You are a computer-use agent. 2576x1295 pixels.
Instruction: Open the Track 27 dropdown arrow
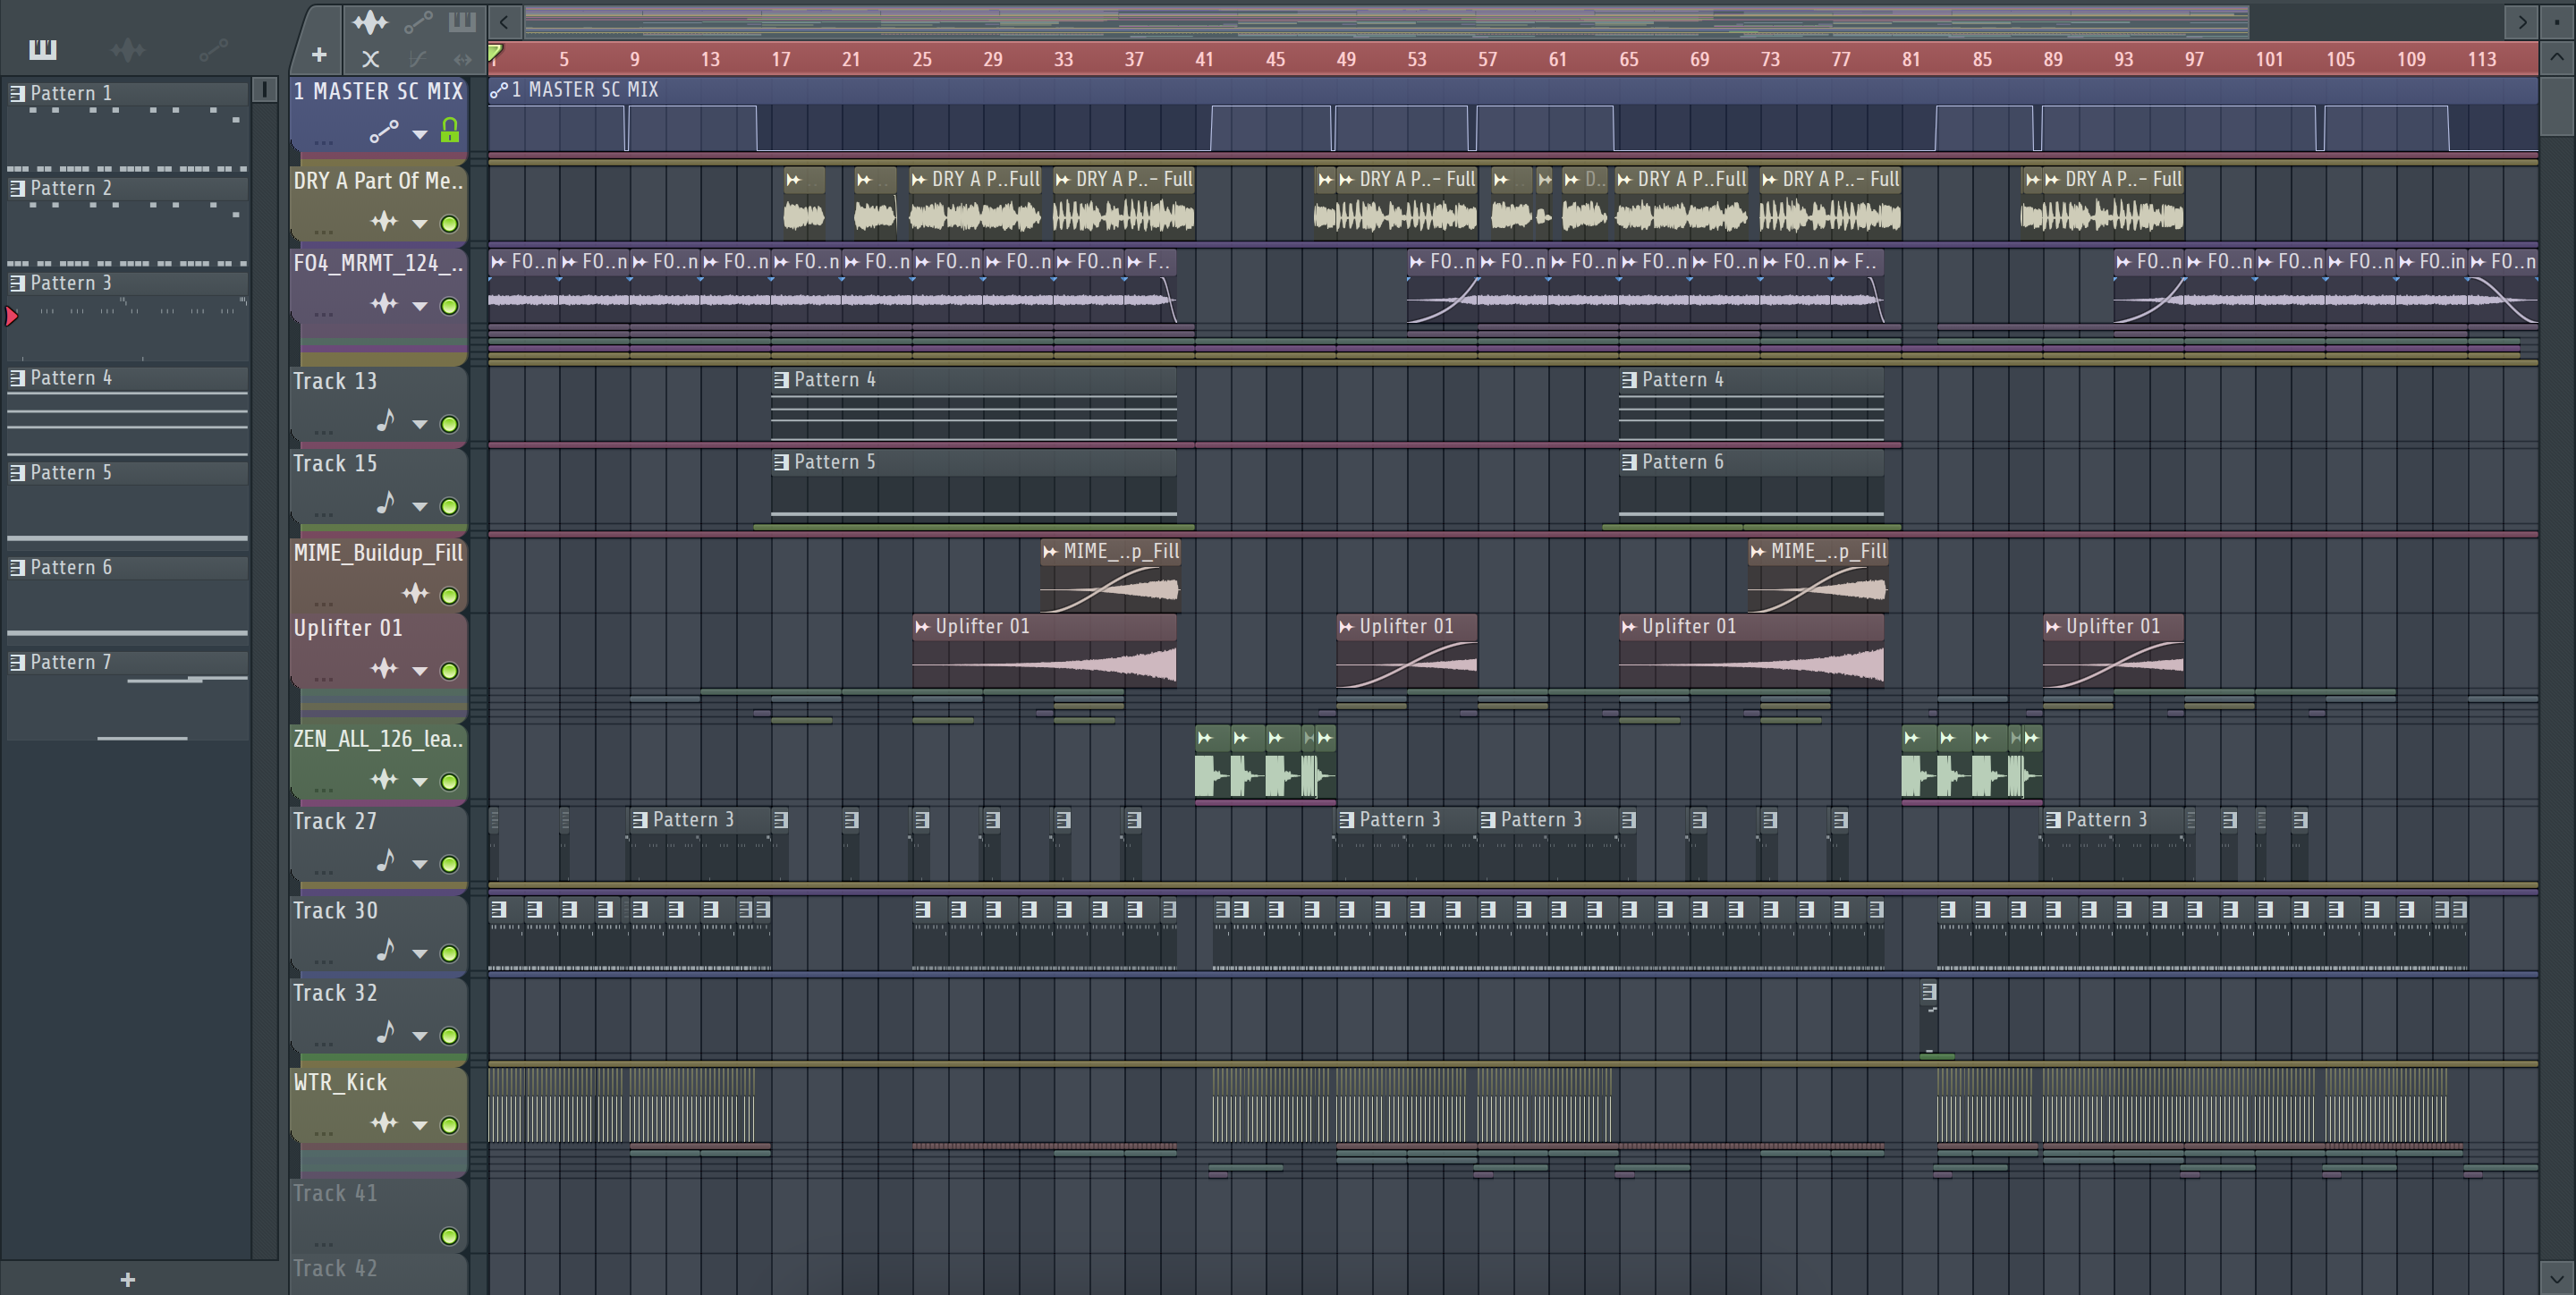point(420,864)
